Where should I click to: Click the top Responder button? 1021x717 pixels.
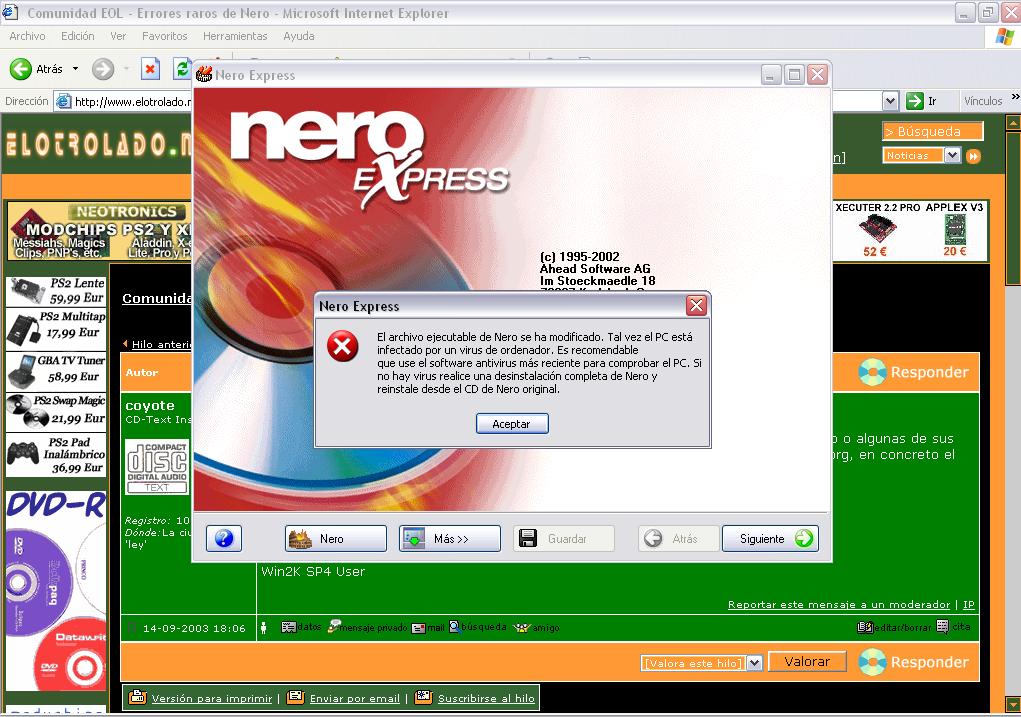pyautogui.click(x=916, y=373)
